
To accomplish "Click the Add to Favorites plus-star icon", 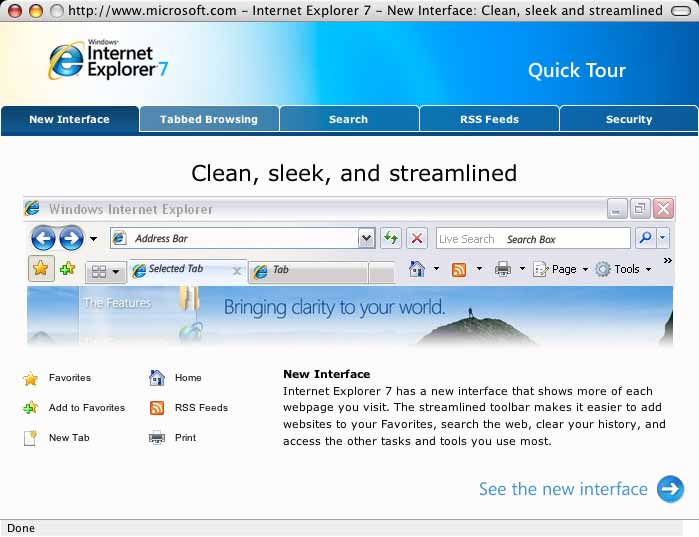I will [x=67, y=269].
